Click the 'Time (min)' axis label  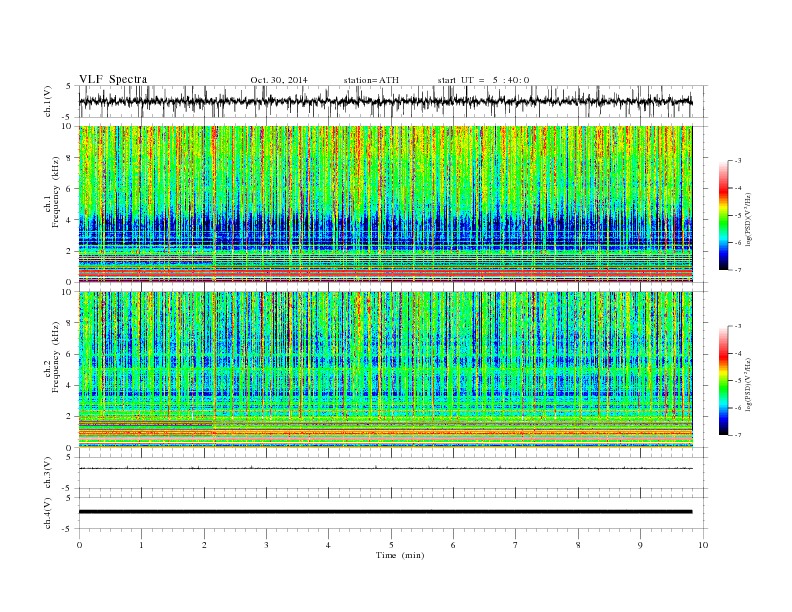click(x=400, y=555)
